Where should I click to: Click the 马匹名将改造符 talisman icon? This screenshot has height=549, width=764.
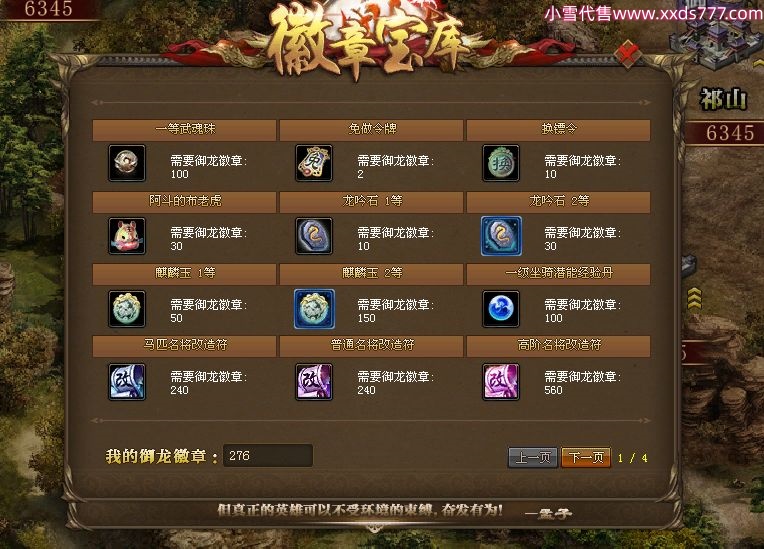click(x=127, y=381)
